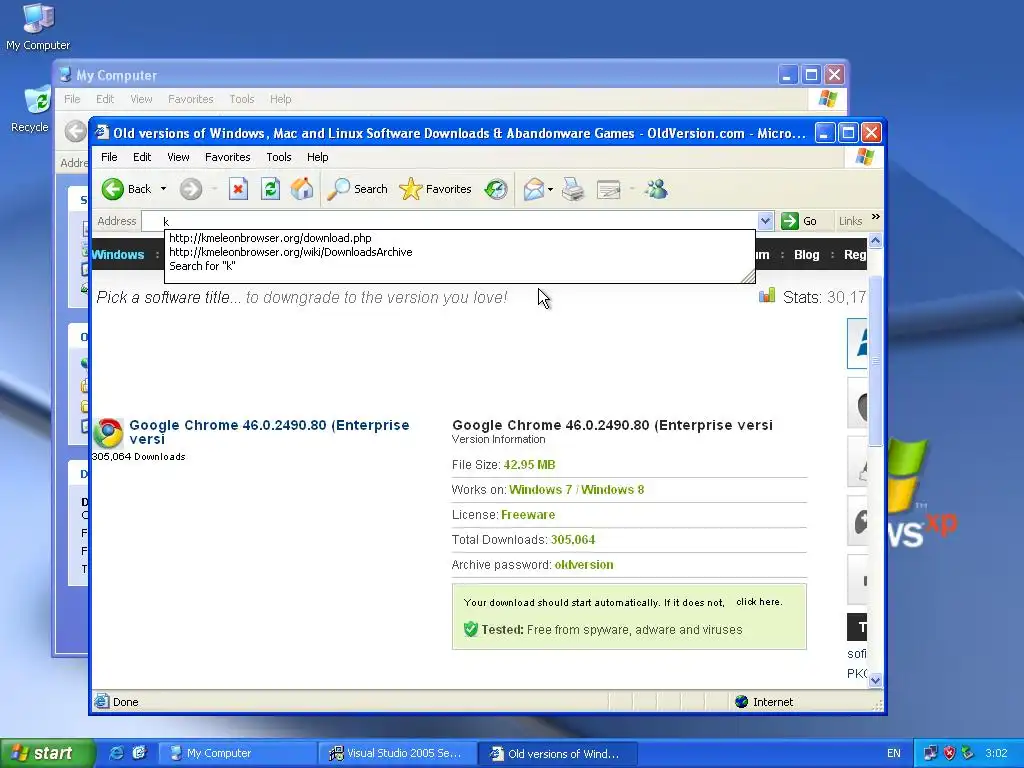The width and height of the screenshot is (1024, 768).
Task: Open the Messenger people icon
Action: 656,189
